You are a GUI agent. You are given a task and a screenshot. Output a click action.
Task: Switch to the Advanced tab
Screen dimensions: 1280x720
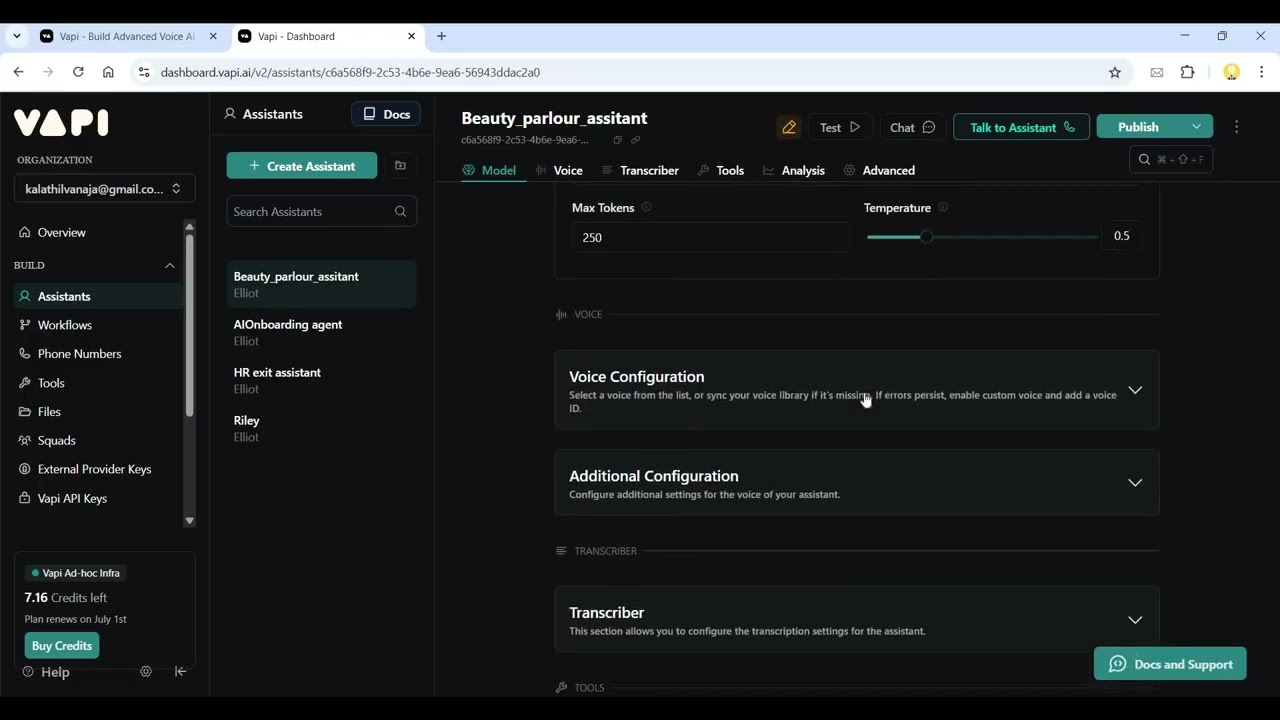[x=879, y=170]
